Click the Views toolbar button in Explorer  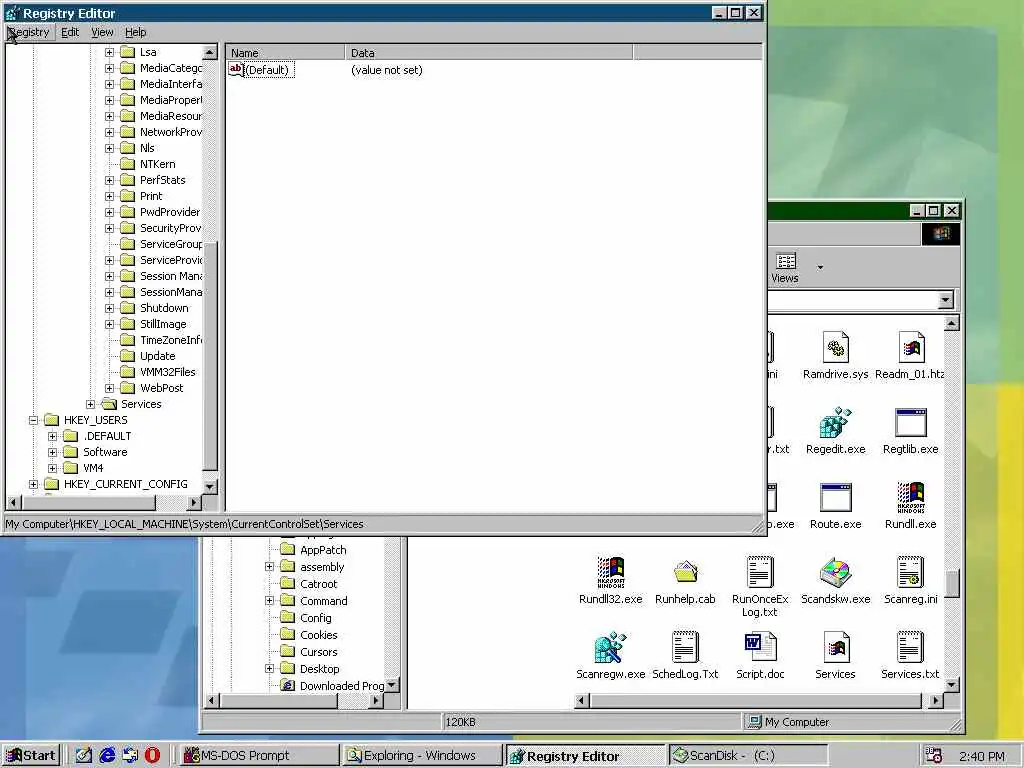click(785, 268)
